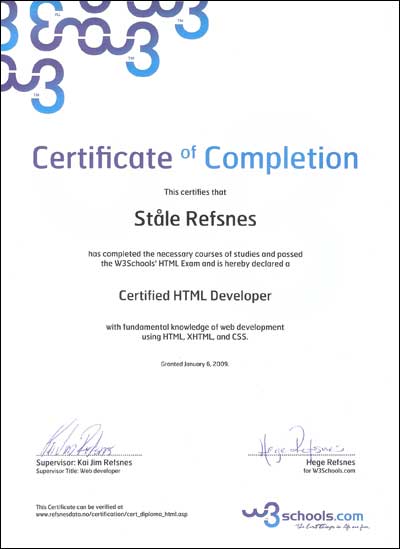
Task: Click the 'for W3Schools.com' text
Action: (329, 471)
